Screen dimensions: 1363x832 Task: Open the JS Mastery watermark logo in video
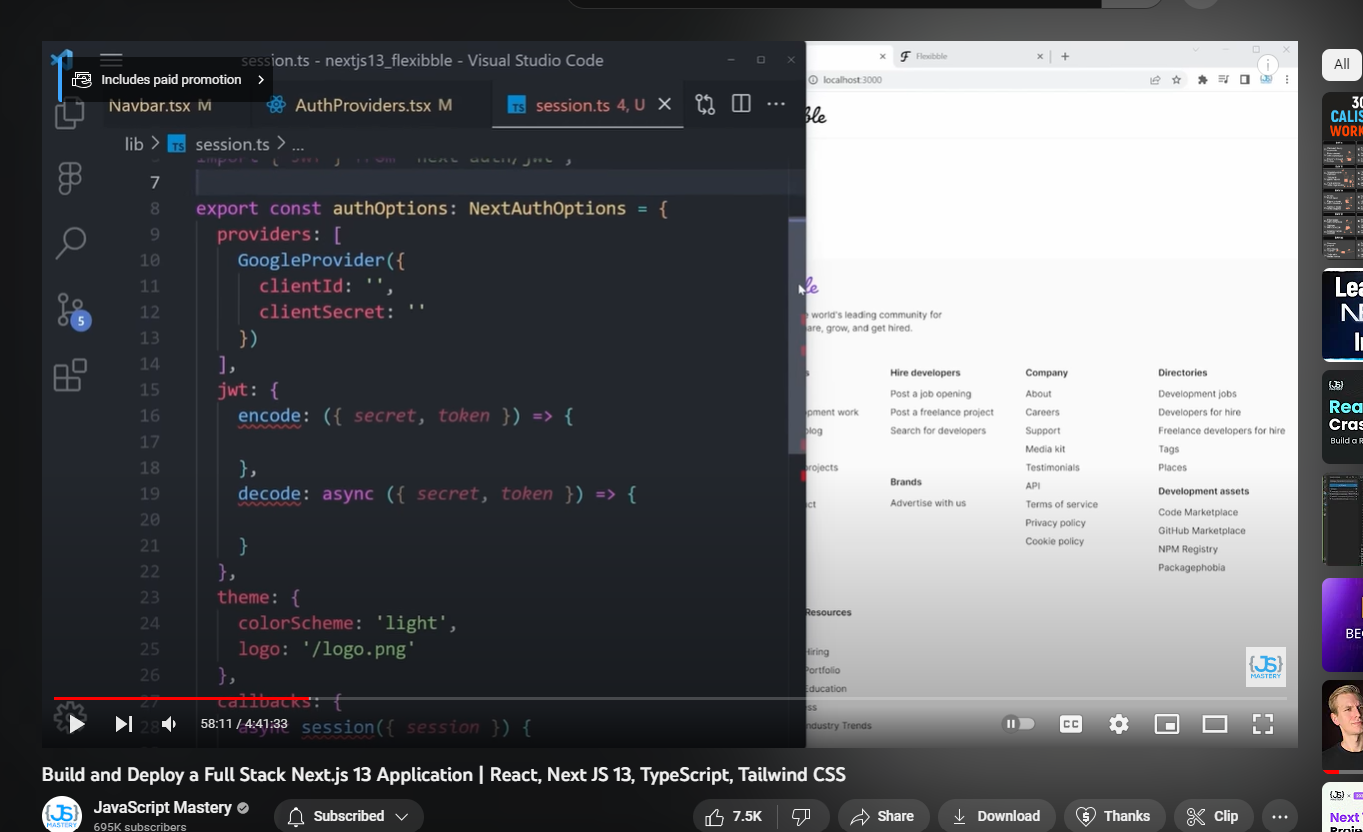1265,667
